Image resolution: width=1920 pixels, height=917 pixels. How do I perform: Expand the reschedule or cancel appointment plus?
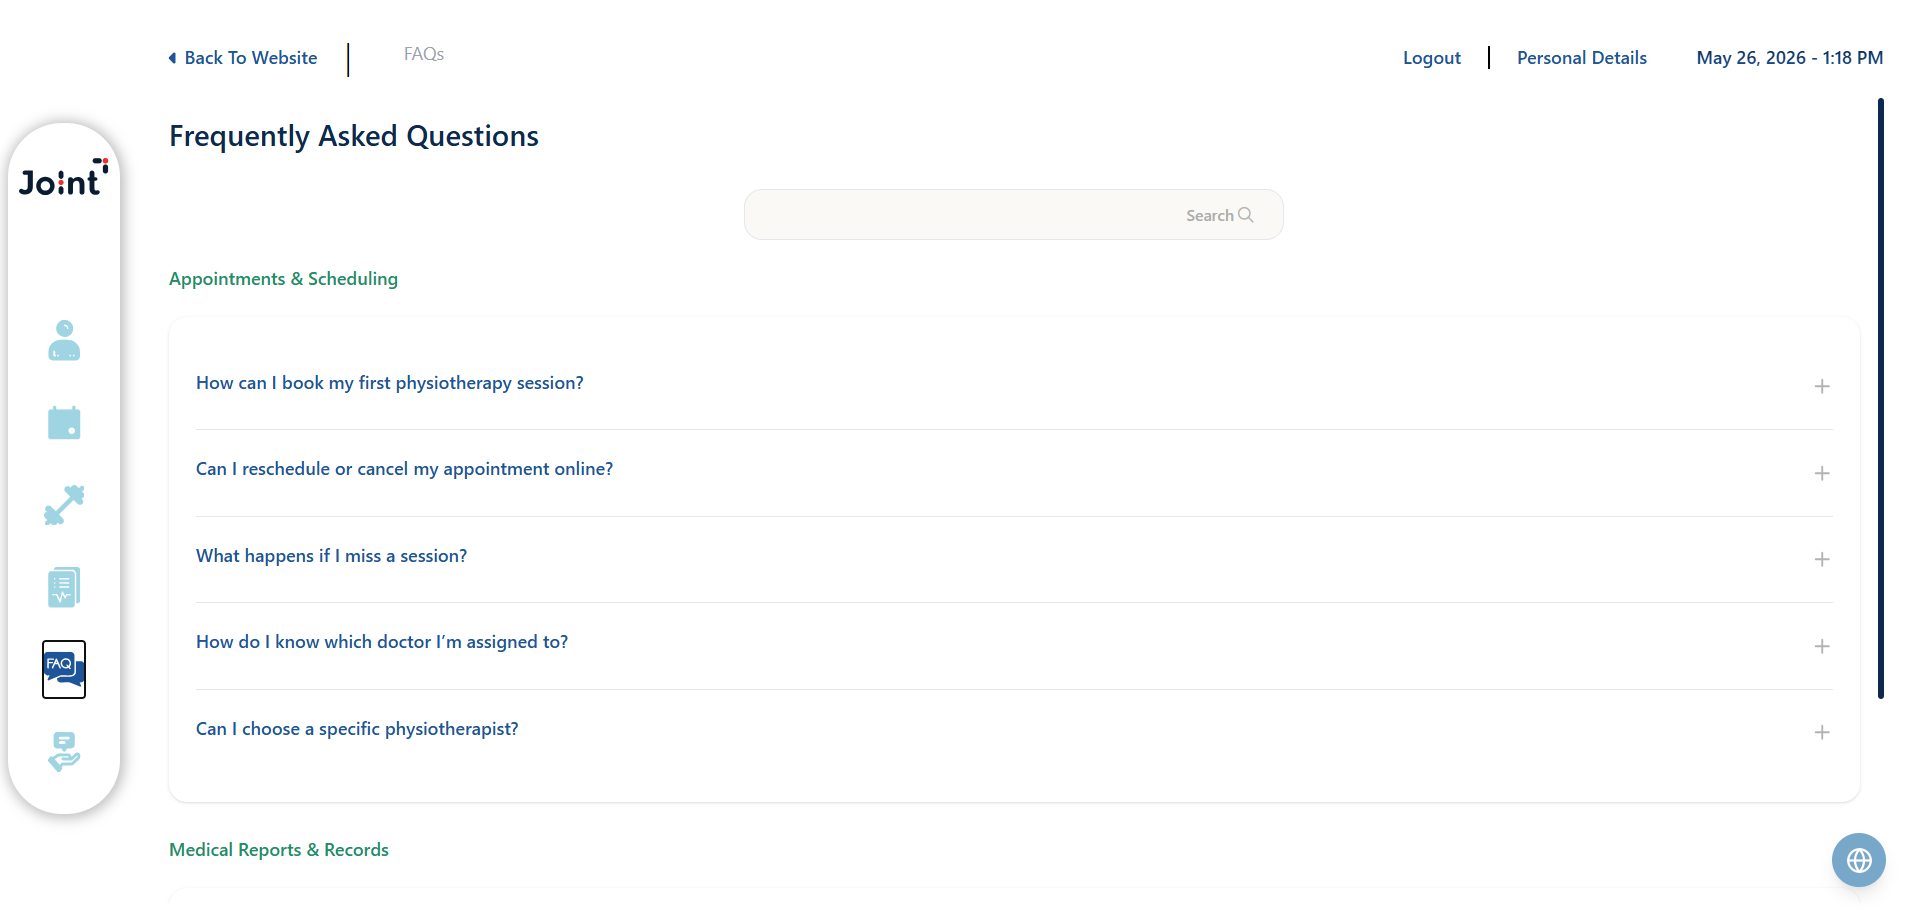tap(1822, 473)
